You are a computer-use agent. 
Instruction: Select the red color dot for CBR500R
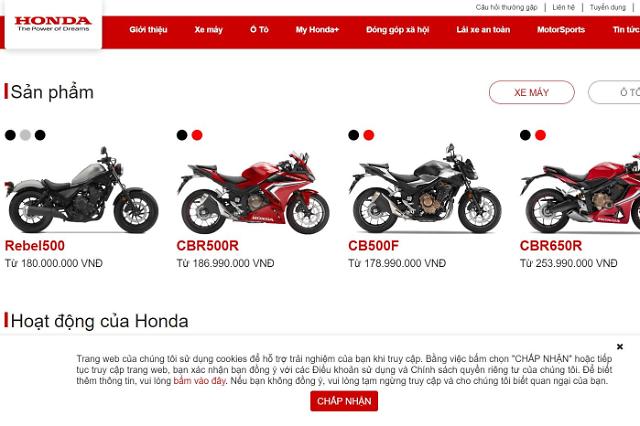click(197, 135)
